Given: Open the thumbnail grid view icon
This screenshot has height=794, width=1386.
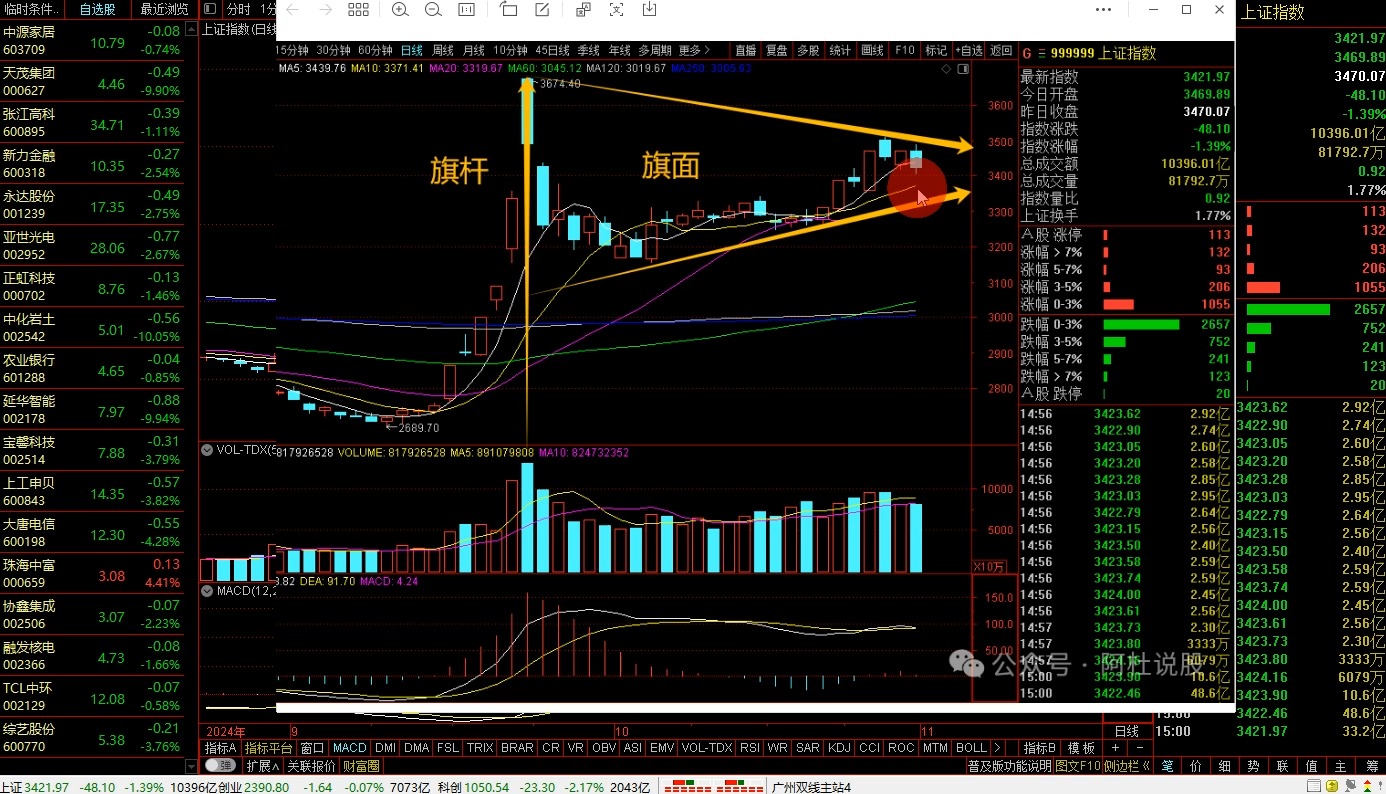Looking at the screenshot, I should [358, 10].
